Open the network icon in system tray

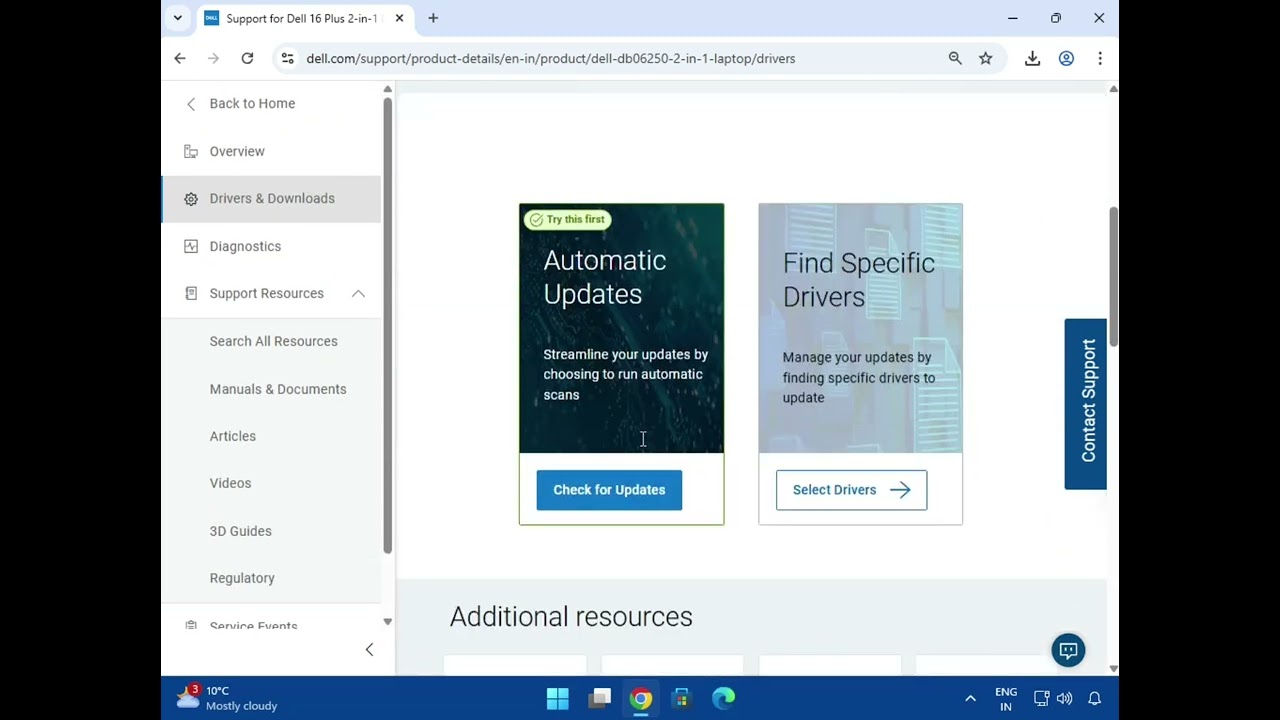tap(1041, 698)
